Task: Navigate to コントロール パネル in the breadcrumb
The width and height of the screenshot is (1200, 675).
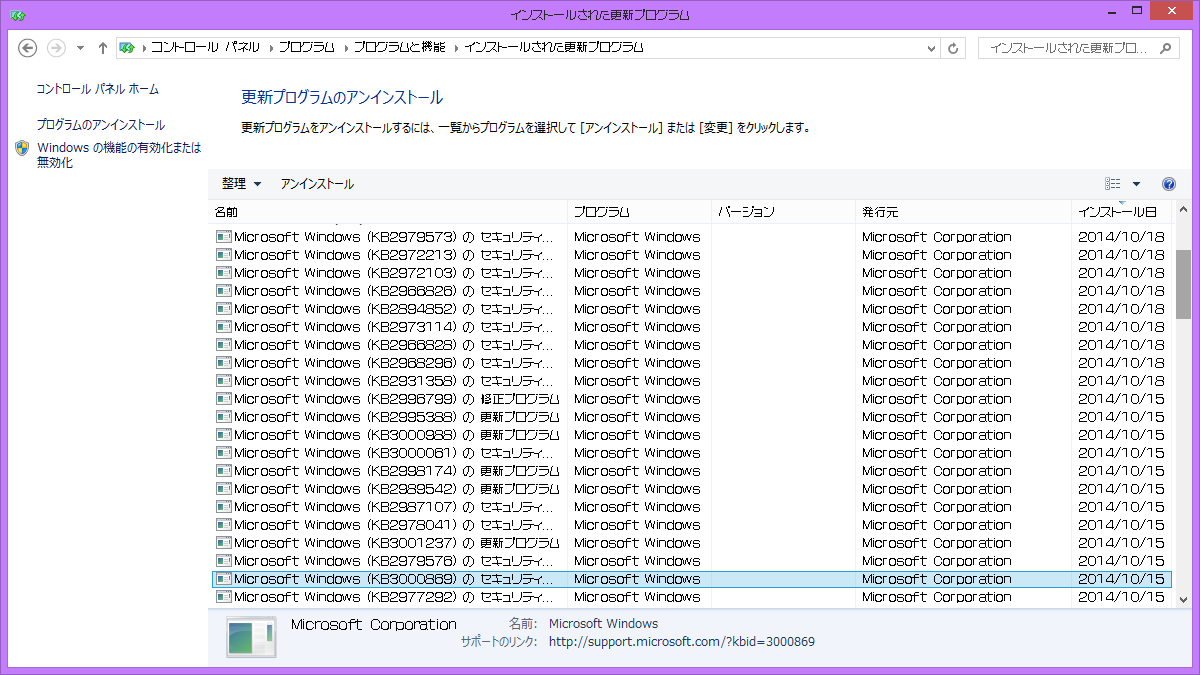Action: 205,48
